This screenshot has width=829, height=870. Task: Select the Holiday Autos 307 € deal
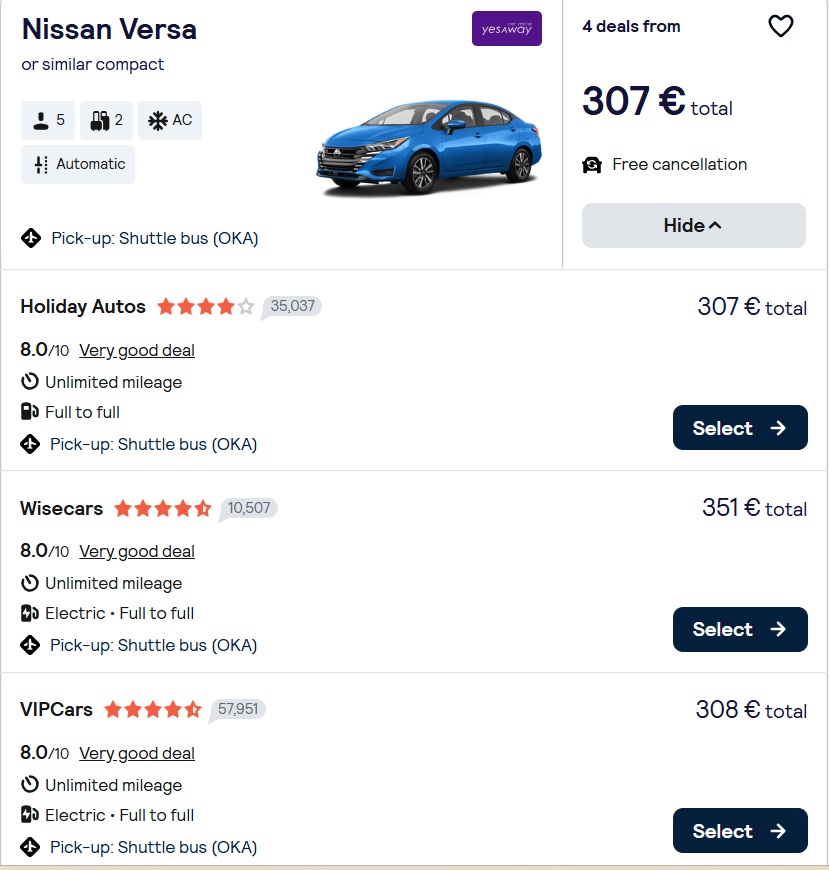(739, 428)
